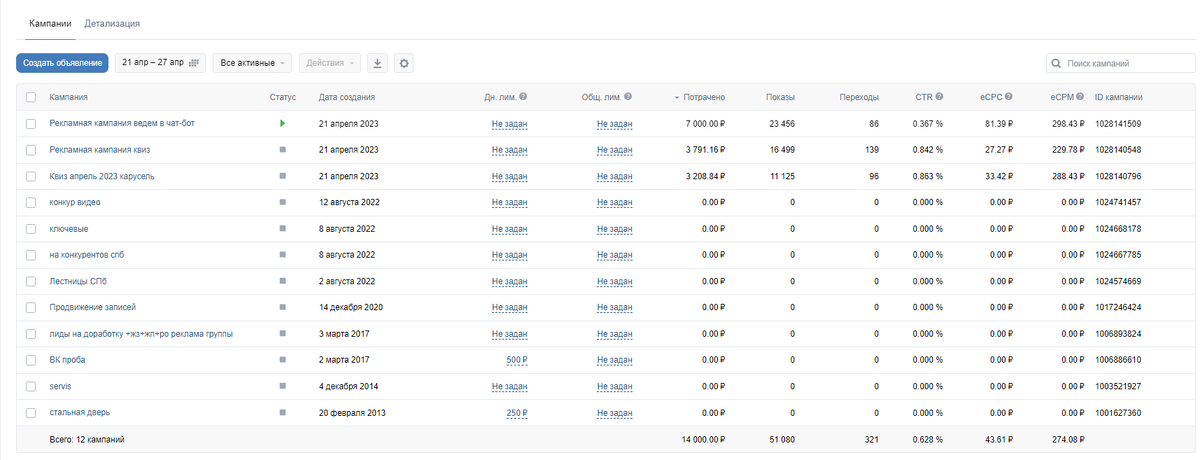Image resolution: width=1200 pixels, height=460 pixels.
Task: Sort by Переходы column header
Action: pyautogui.click(x=859, y=97)
